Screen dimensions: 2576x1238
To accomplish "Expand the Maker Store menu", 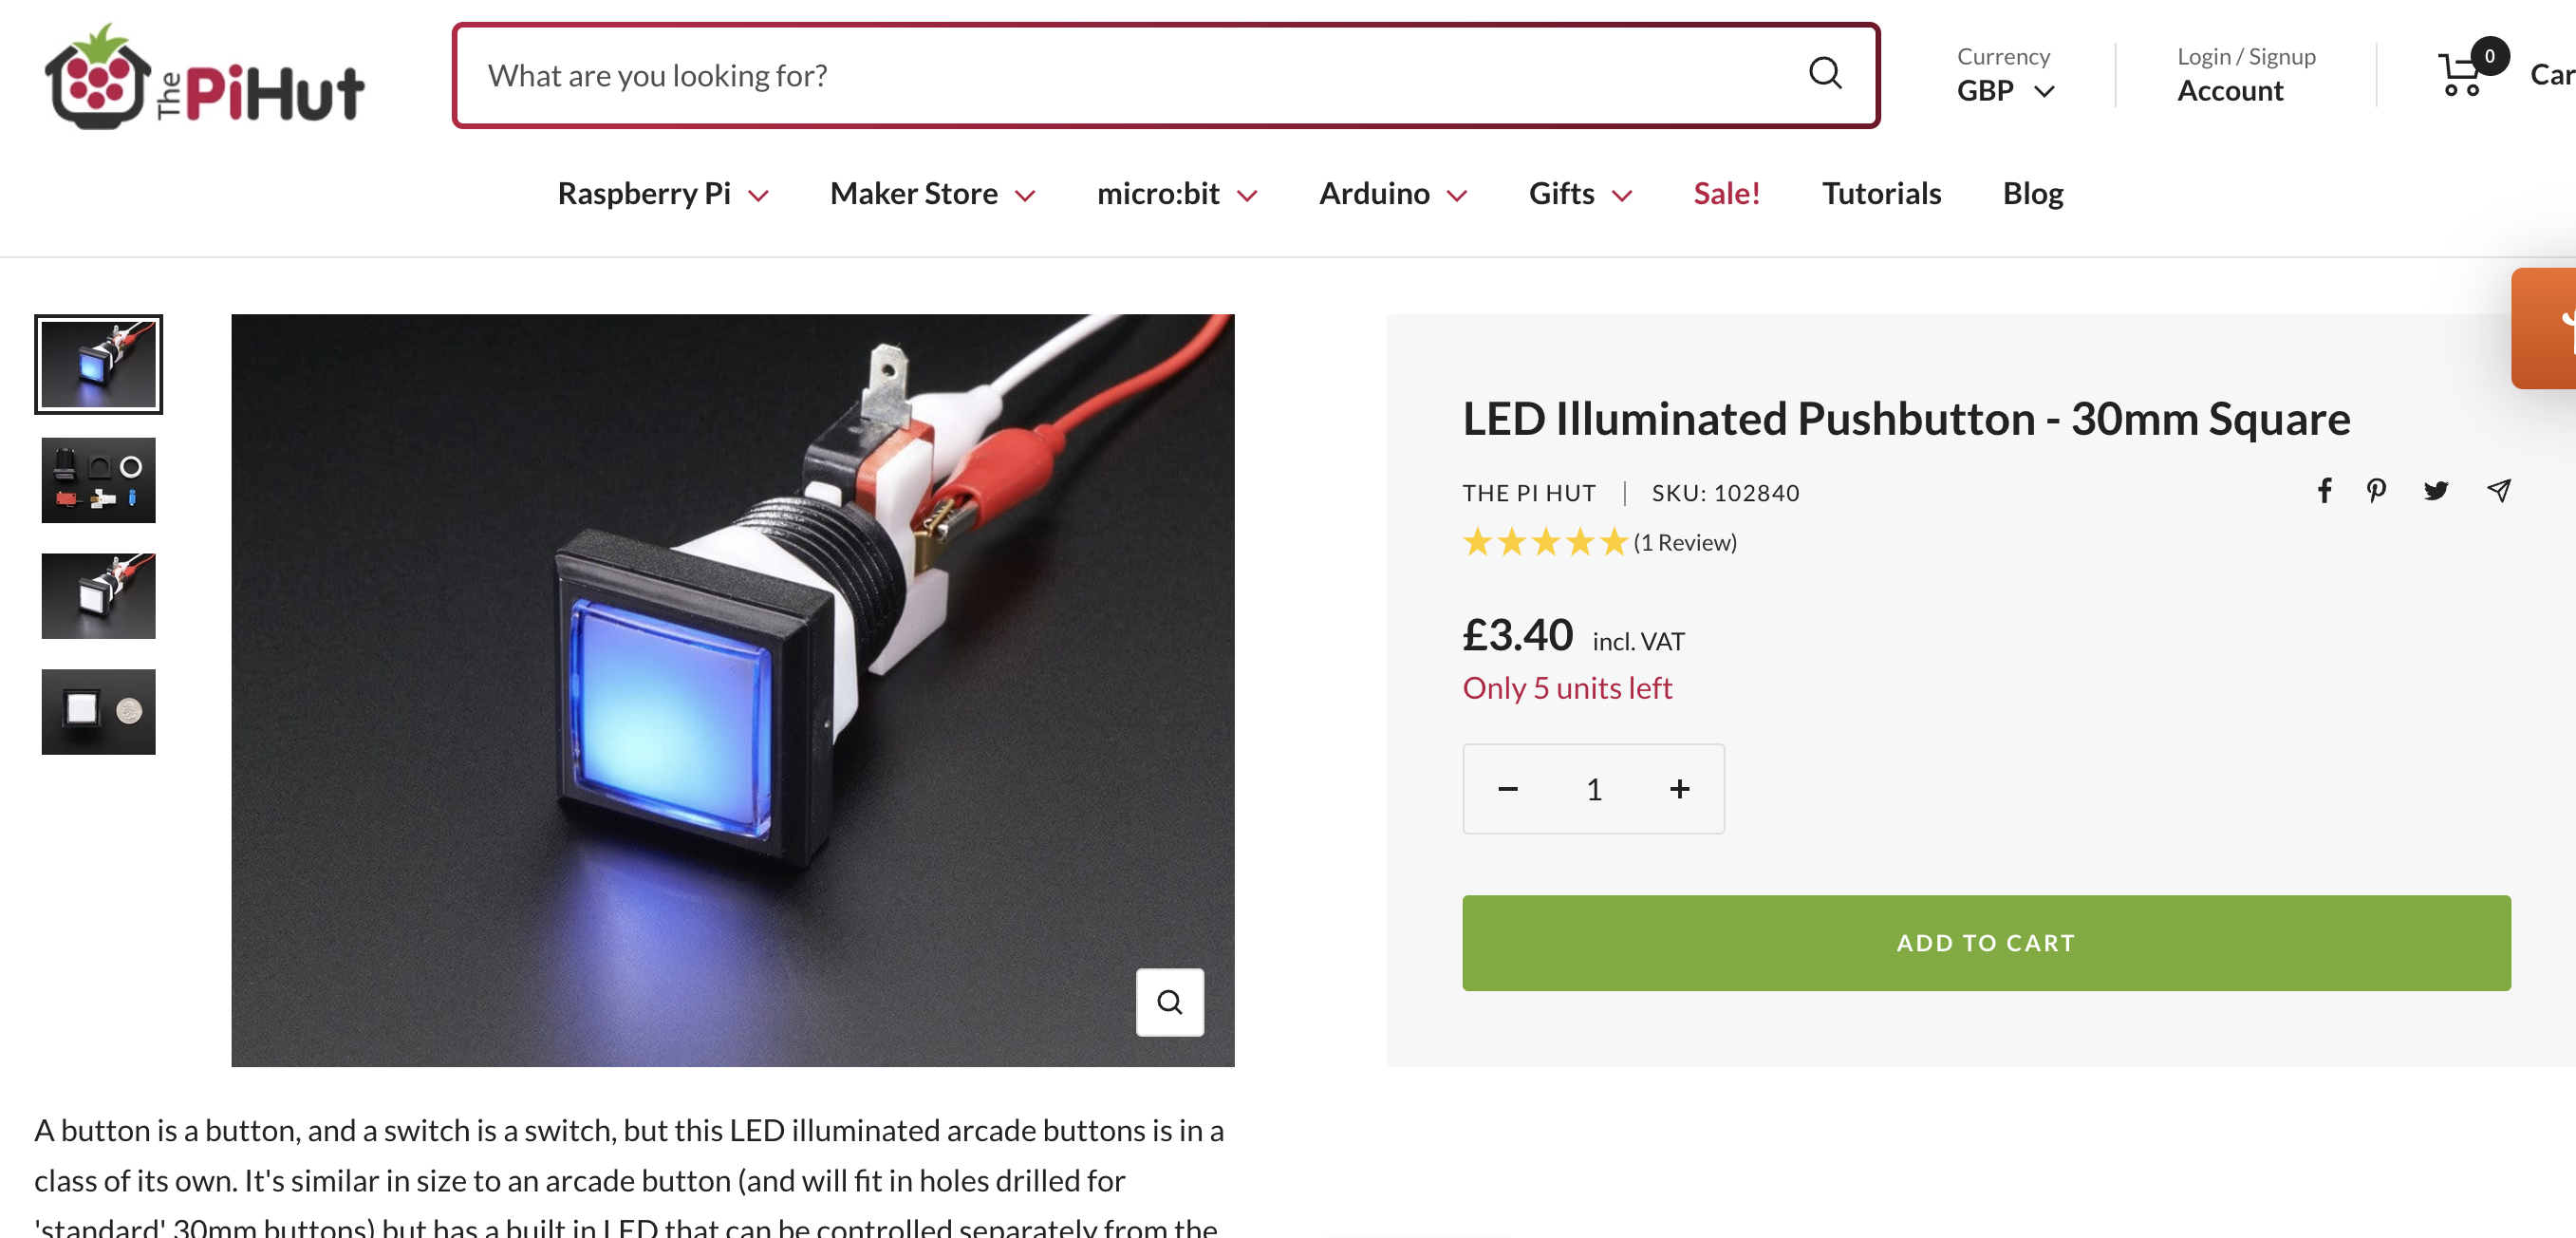I will click(x=931, y=194).
